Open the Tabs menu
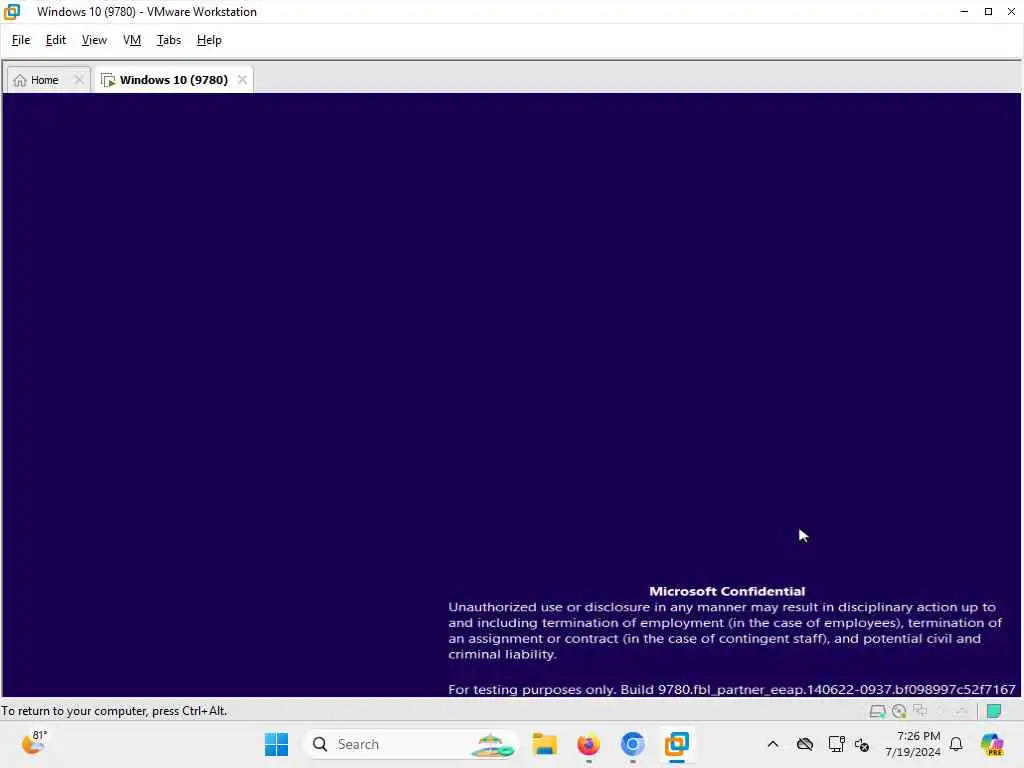 click(168, 40)
